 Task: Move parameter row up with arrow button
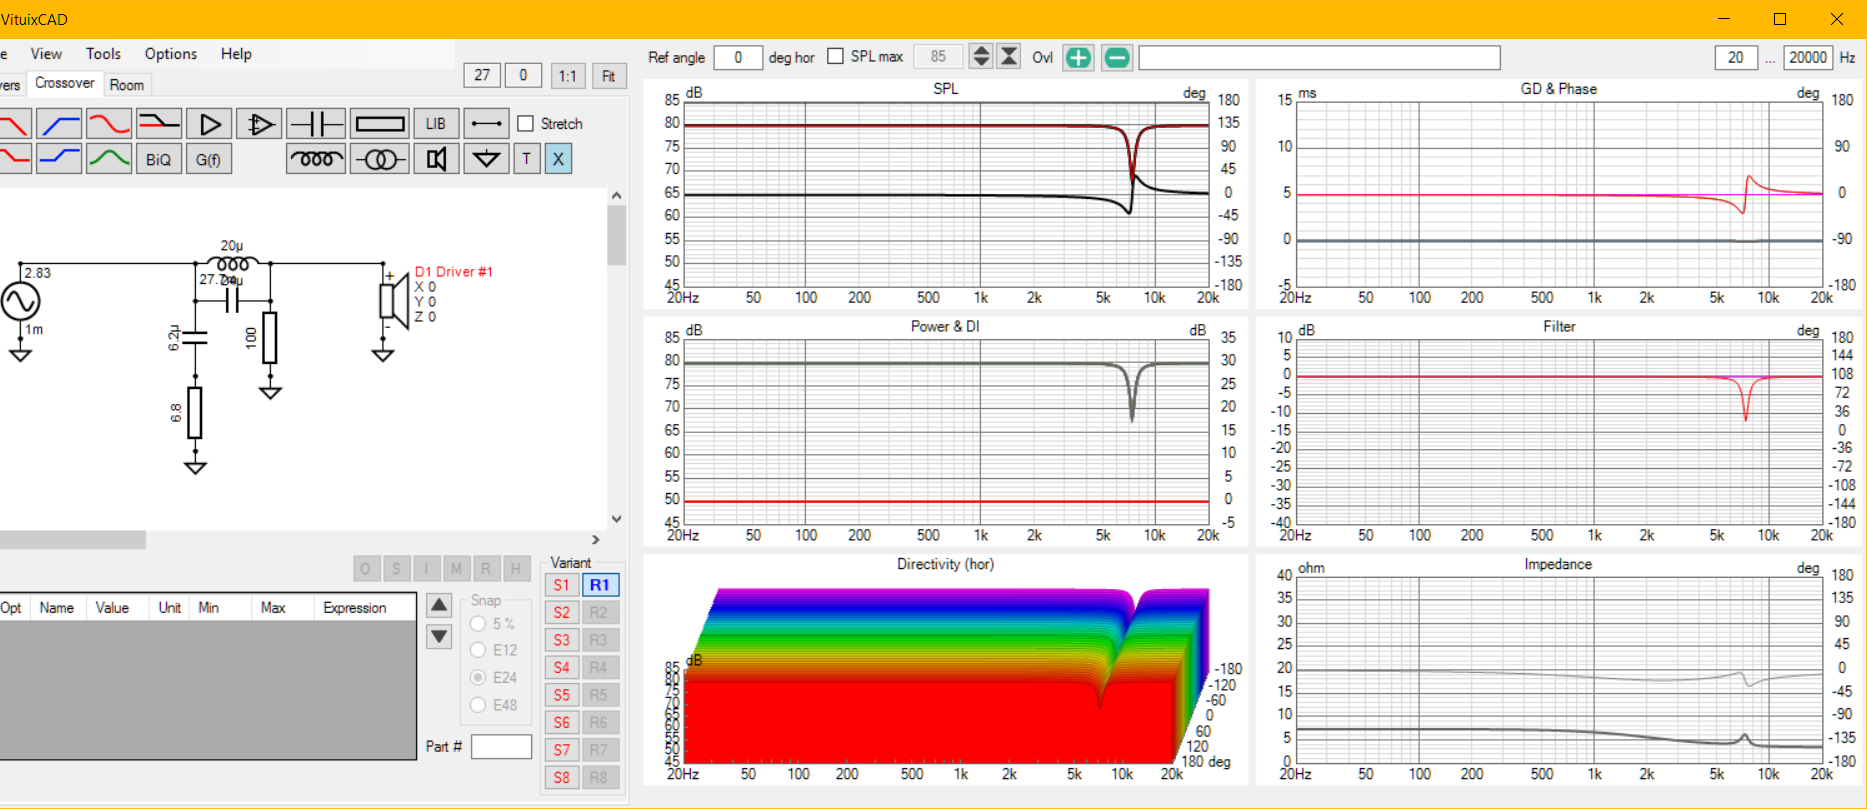pyautogui.click(x=439, y=605)
